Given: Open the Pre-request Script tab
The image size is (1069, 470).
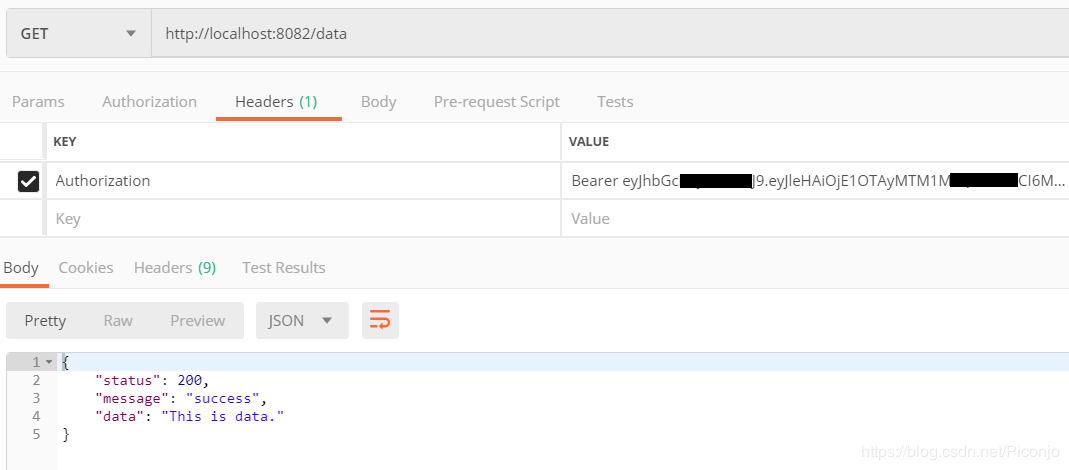Looking at the screenshot, I should (x=496, y=101).
